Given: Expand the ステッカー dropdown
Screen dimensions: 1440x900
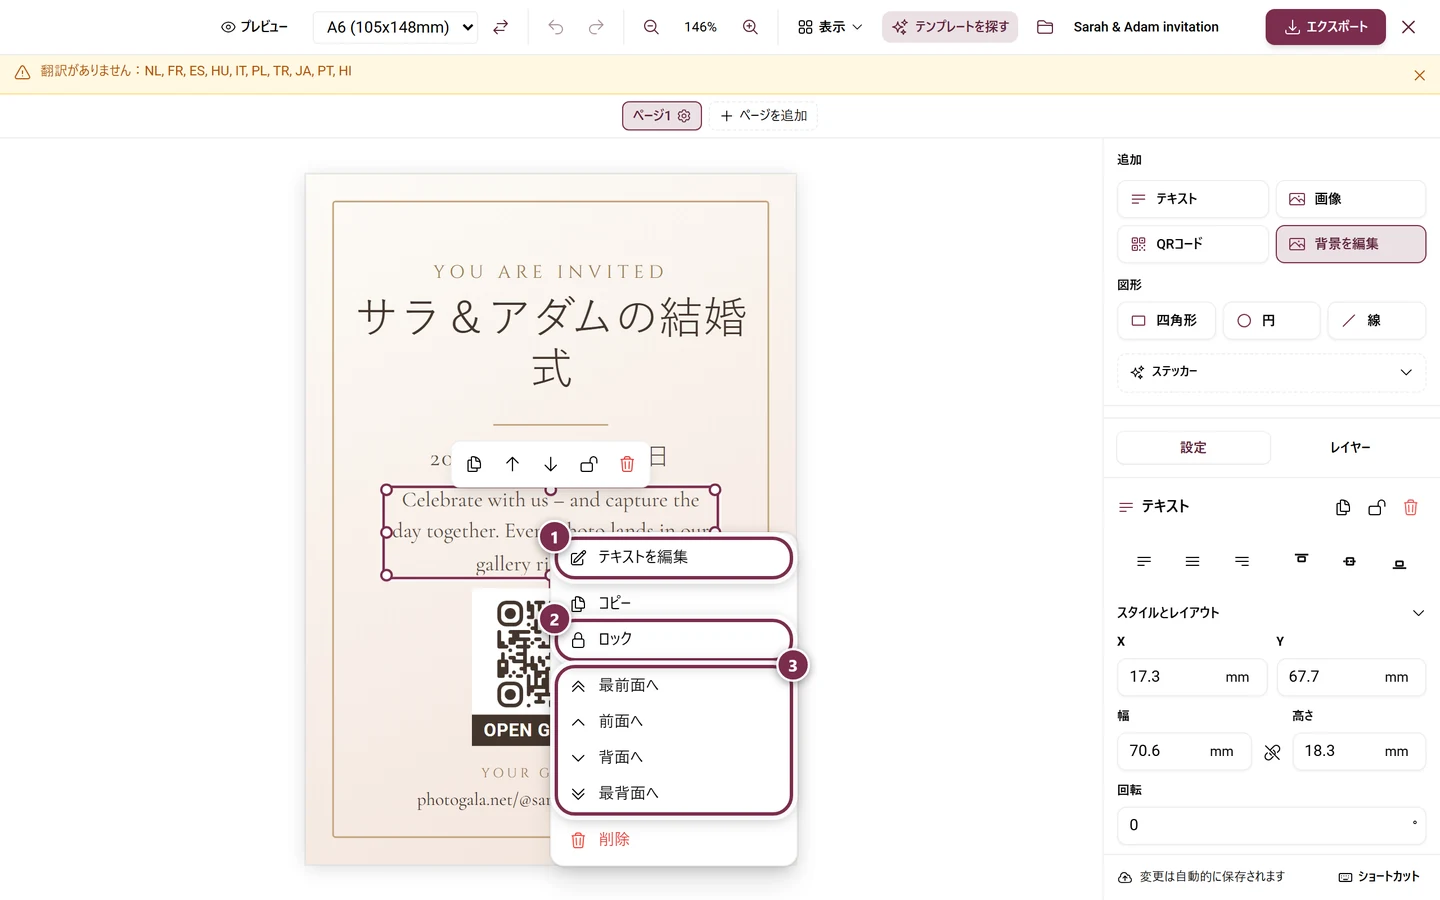Looking at the screenshot, I should coord(1271,372).
